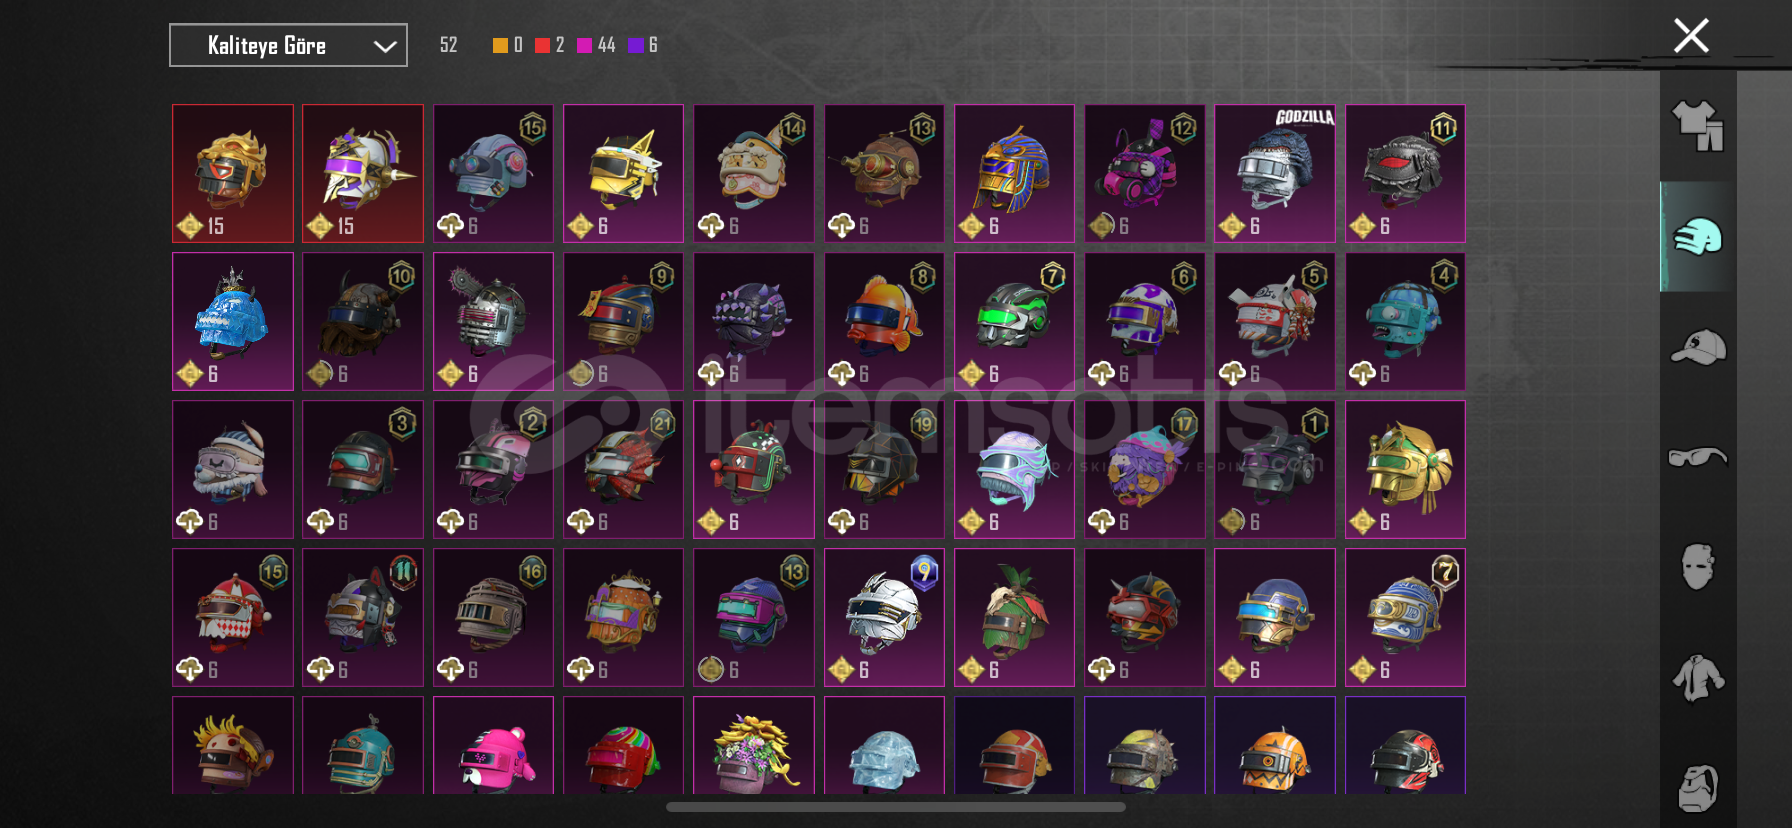Click the horizontal scrollbar at bottom
The height and width of the screenshot is (828, 1792).
tap(896, 807)
